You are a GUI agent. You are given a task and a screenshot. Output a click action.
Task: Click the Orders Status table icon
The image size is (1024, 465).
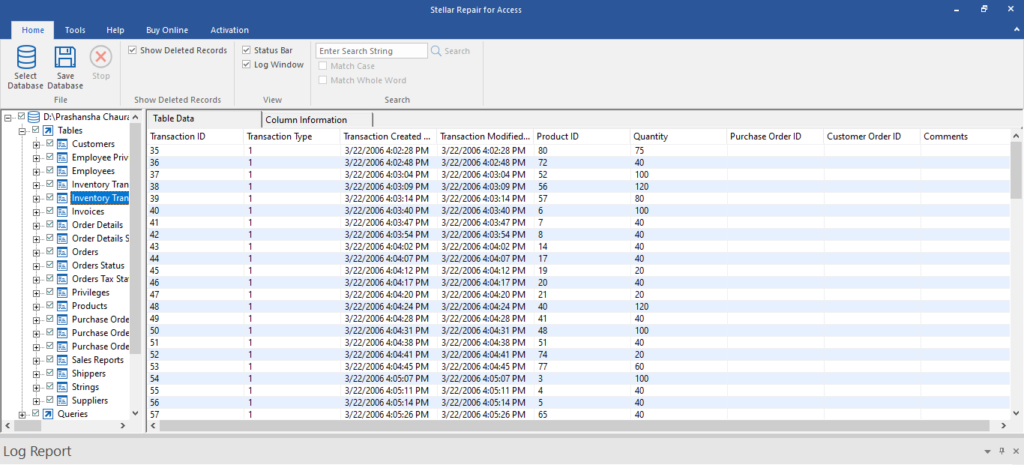click(62, 265)
